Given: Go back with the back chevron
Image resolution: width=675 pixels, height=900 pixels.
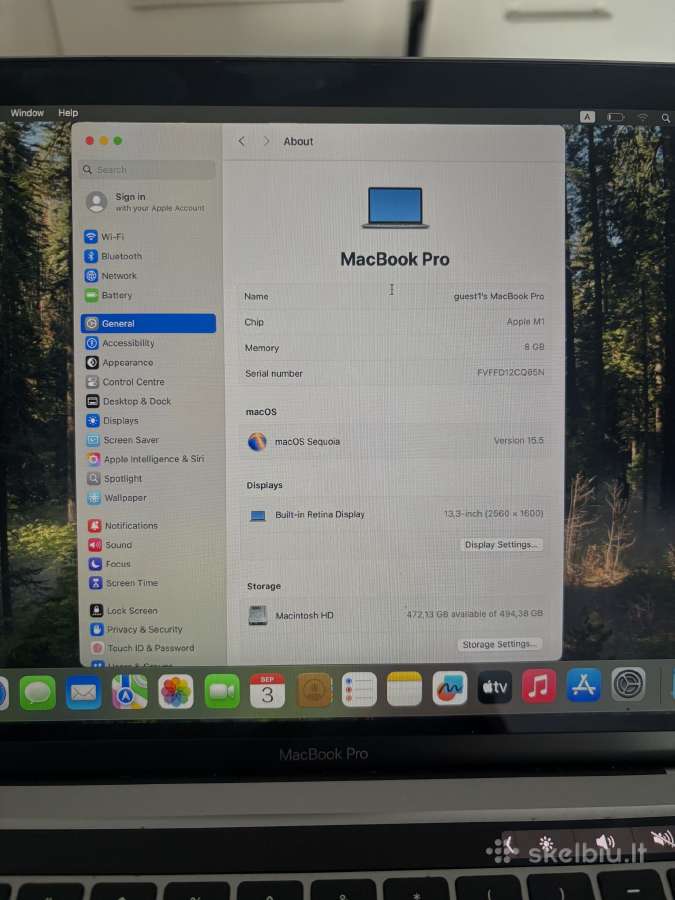Looking at the screenshot, I should [x=242, y=141].
